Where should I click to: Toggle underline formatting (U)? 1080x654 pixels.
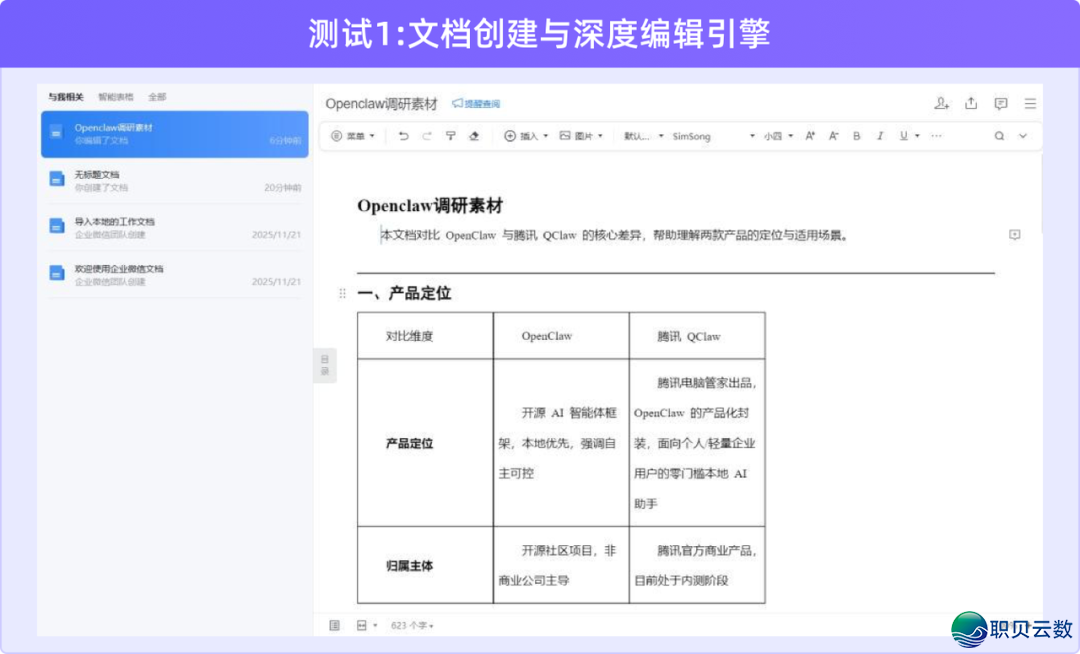coord(904,136)
